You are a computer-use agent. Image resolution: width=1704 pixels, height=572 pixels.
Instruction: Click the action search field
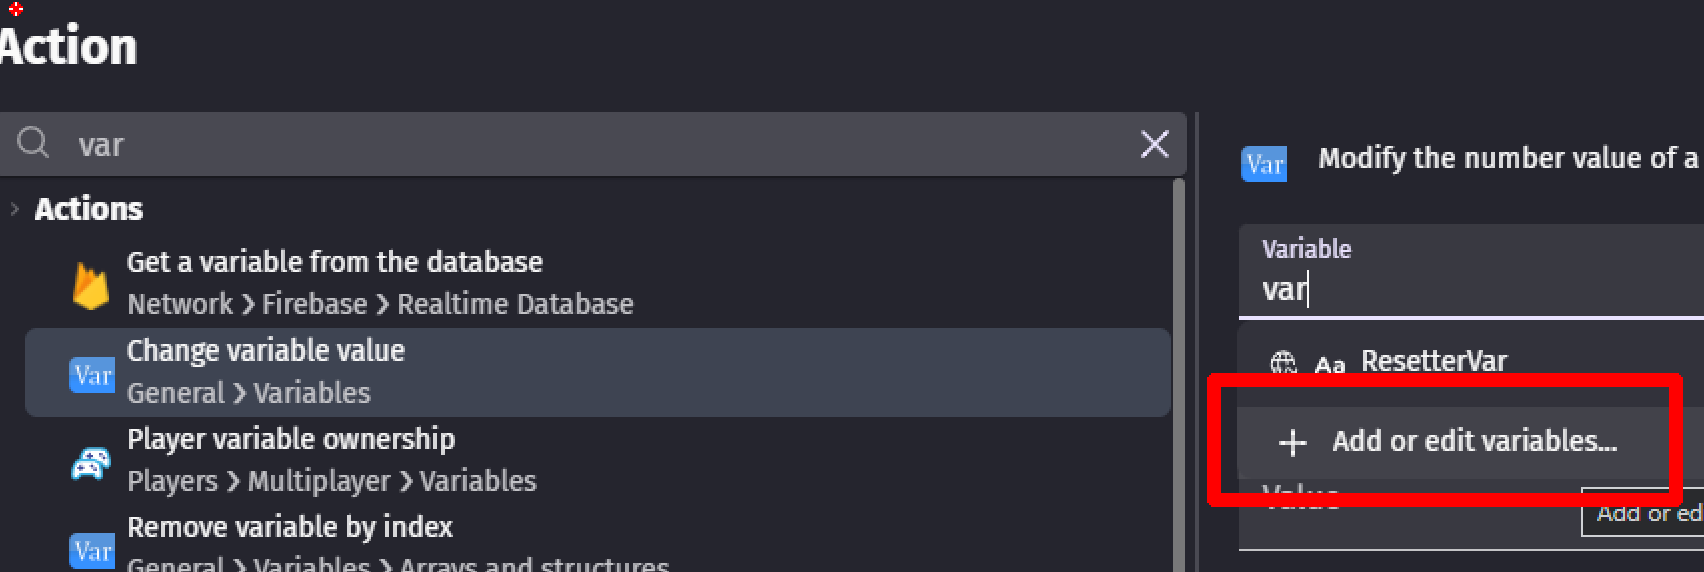pyautogui.click(x=593, y=144)
